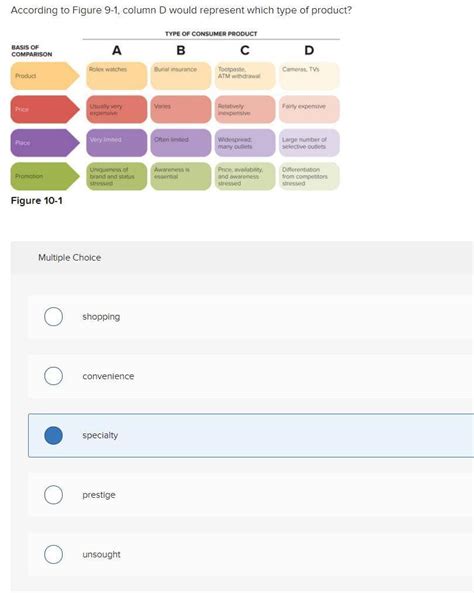Click the purple Place arrow label
This screenshot has width=474, height=593.
pyautogui.click(x=45, y=143)
